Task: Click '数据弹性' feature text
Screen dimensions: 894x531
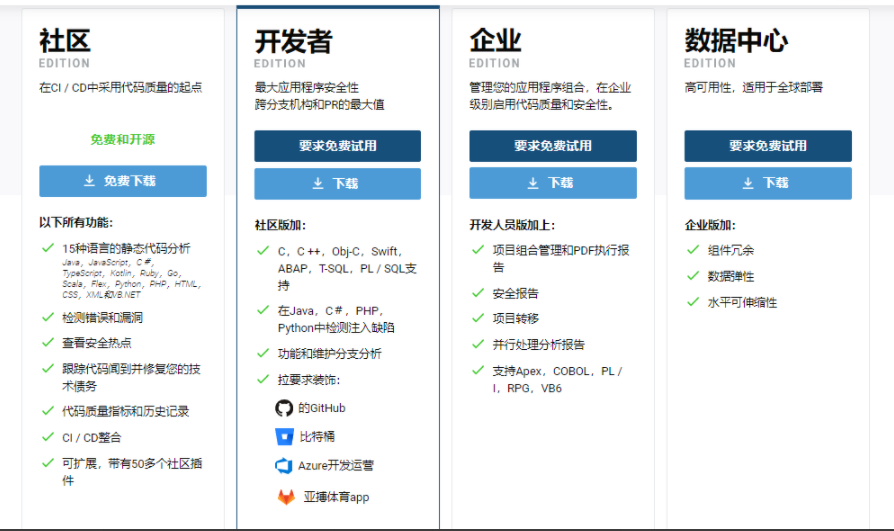Action: (731, 276)
